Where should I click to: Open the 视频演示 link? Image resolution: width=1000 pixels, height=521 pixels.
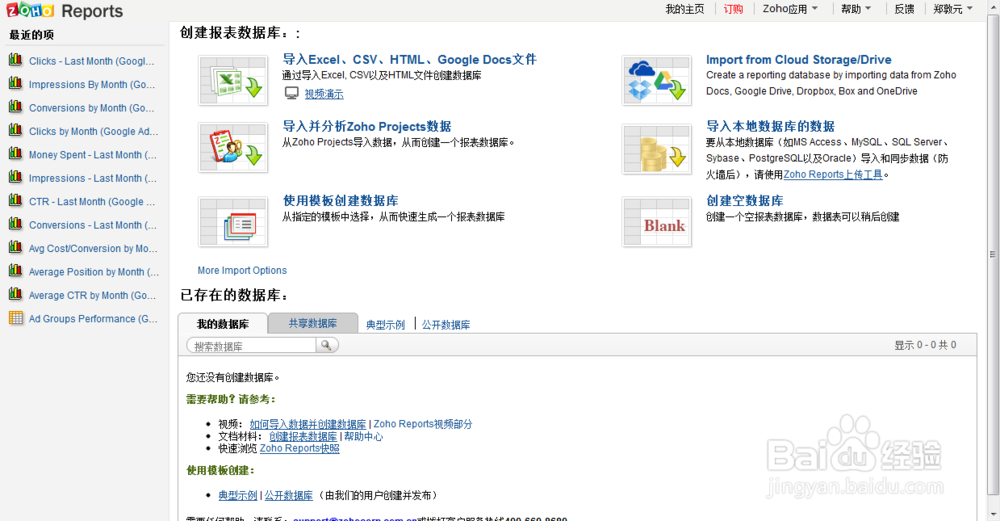coord(324,94)
